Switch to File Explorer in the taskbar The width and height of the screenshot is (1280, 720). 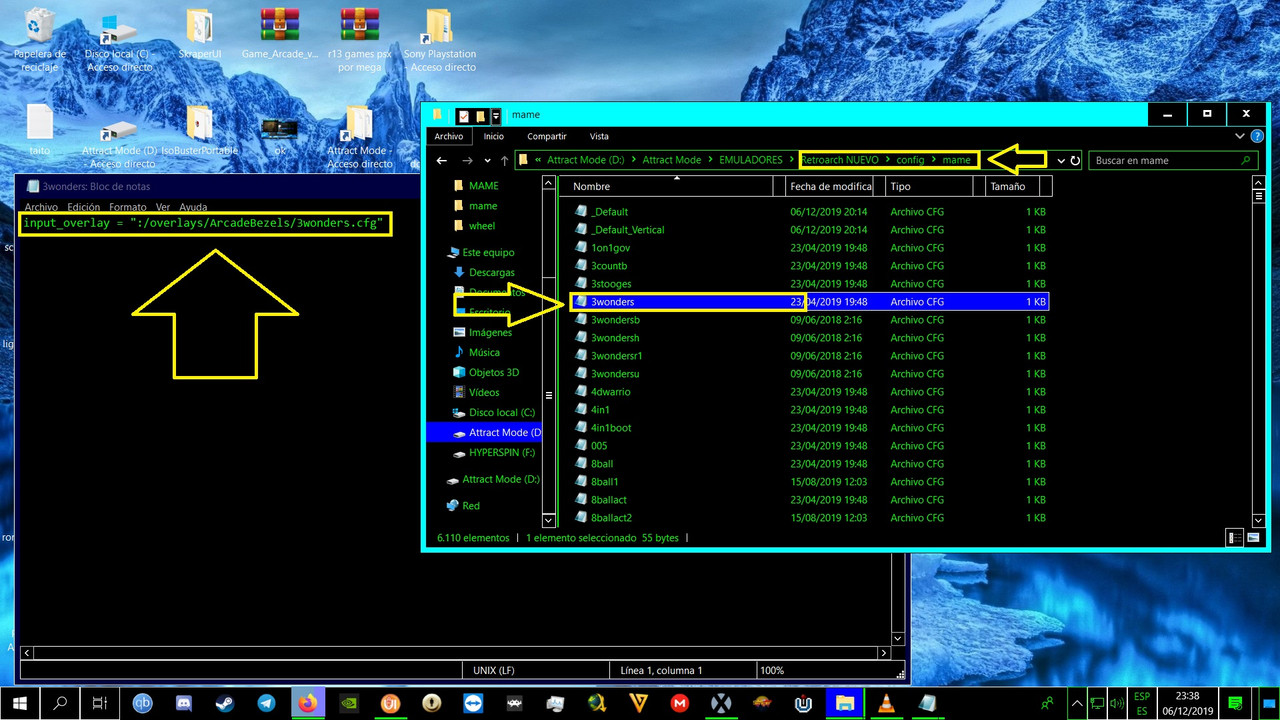pyautogui.click(x=845, y=703)
